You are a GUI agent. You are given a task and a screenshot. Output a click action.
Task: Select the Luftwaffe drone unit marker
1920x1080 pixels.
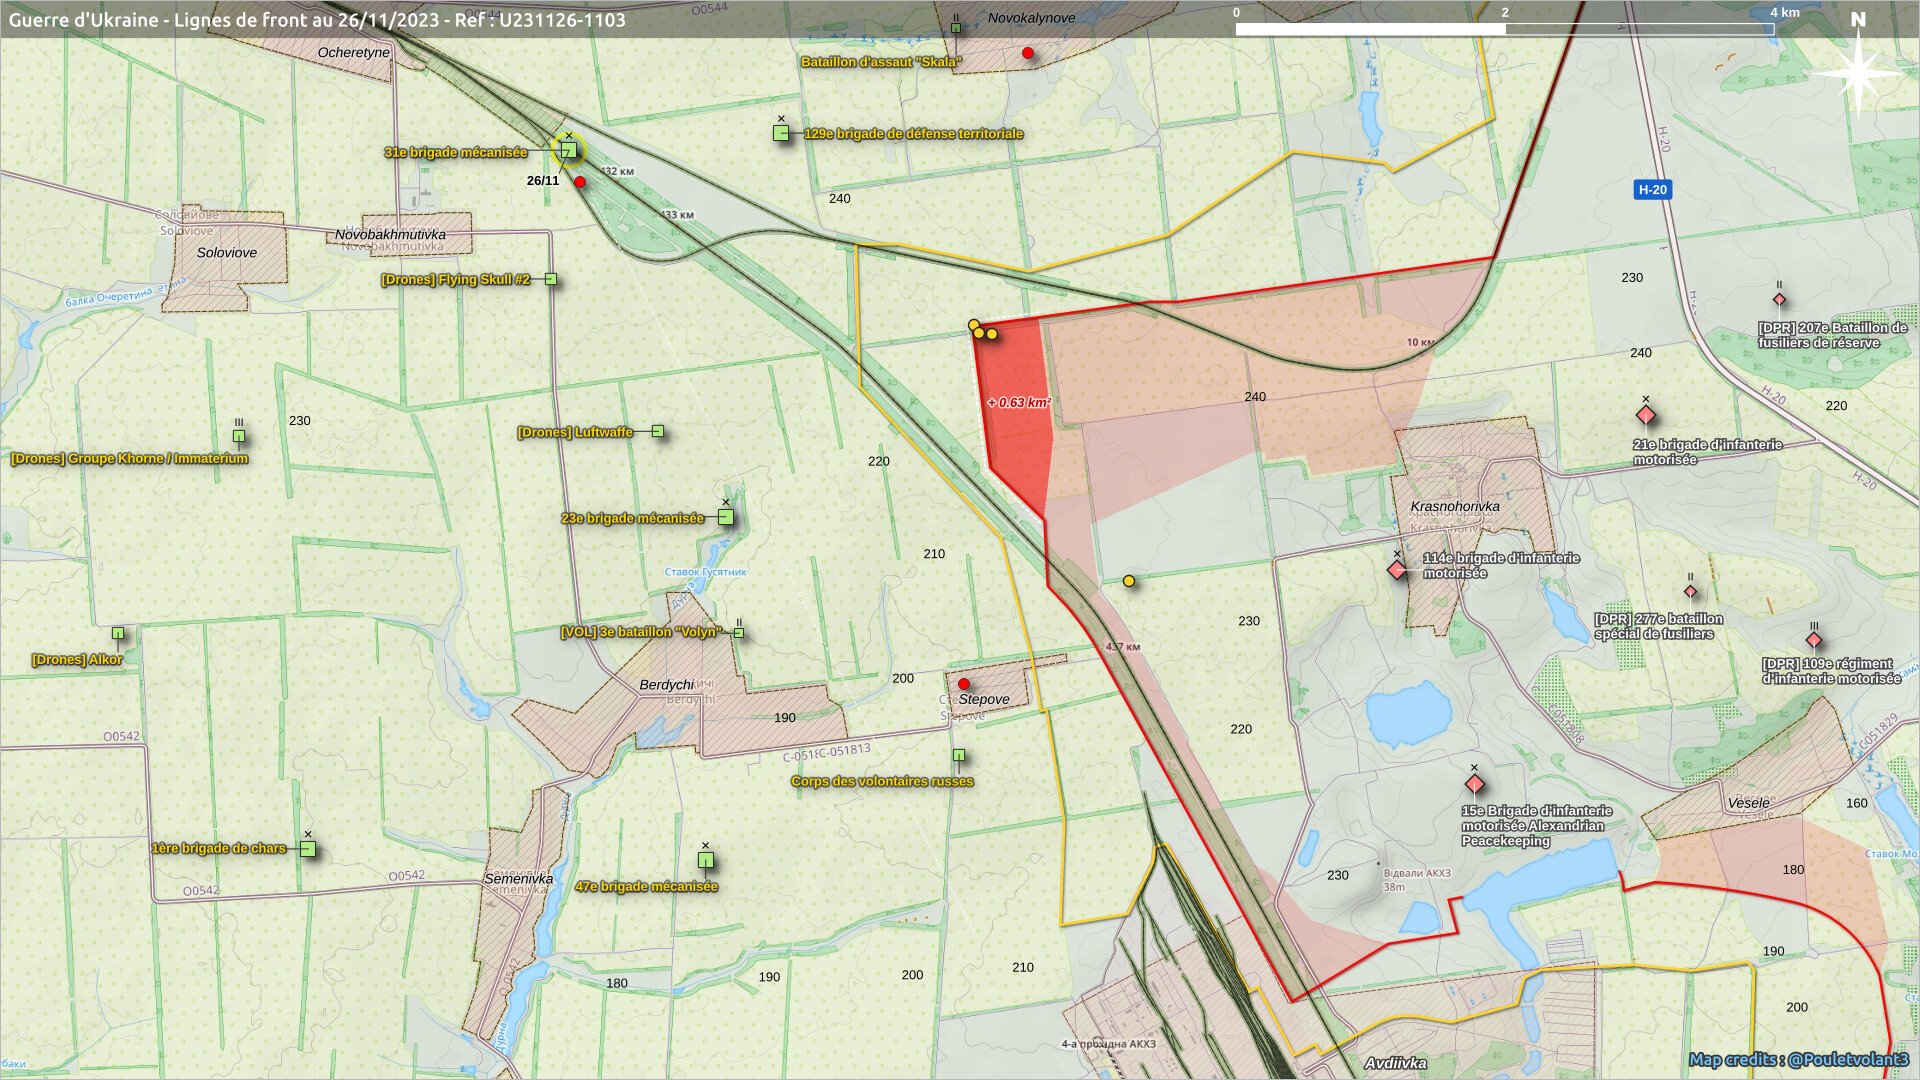[657, 431]
